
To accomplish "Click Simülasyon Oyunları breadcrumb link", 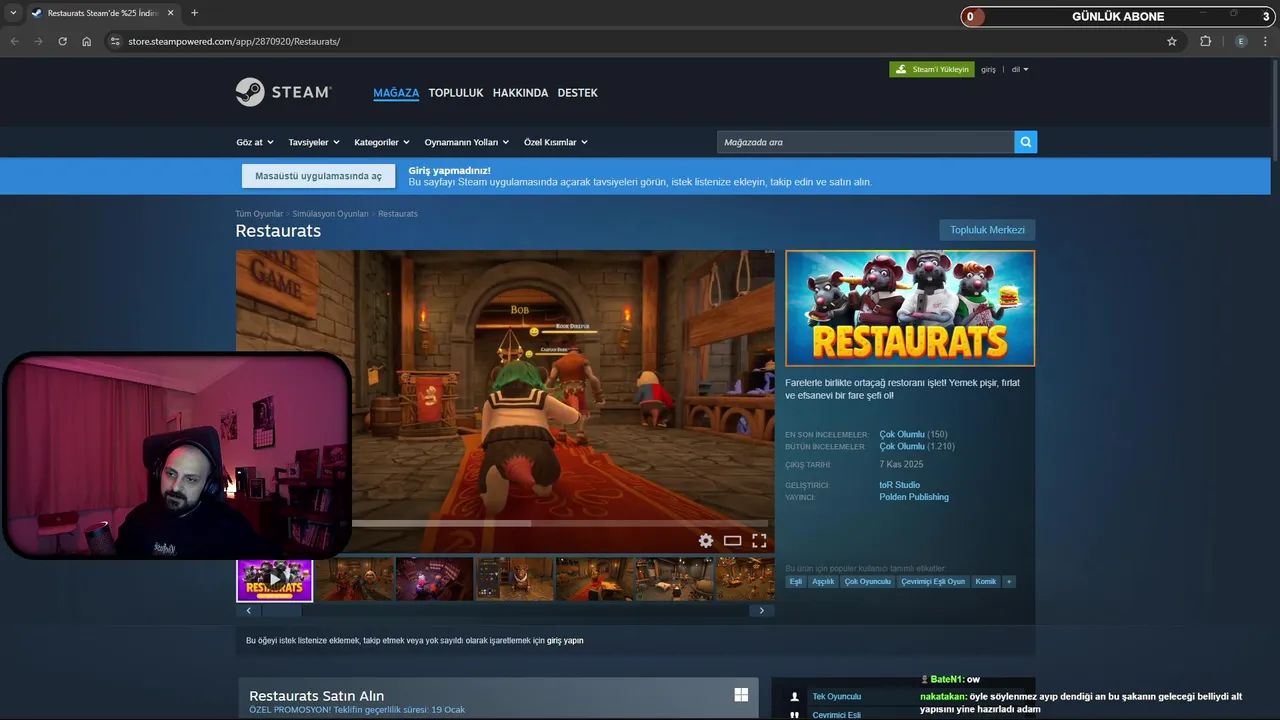I will (x=330, y=214).
